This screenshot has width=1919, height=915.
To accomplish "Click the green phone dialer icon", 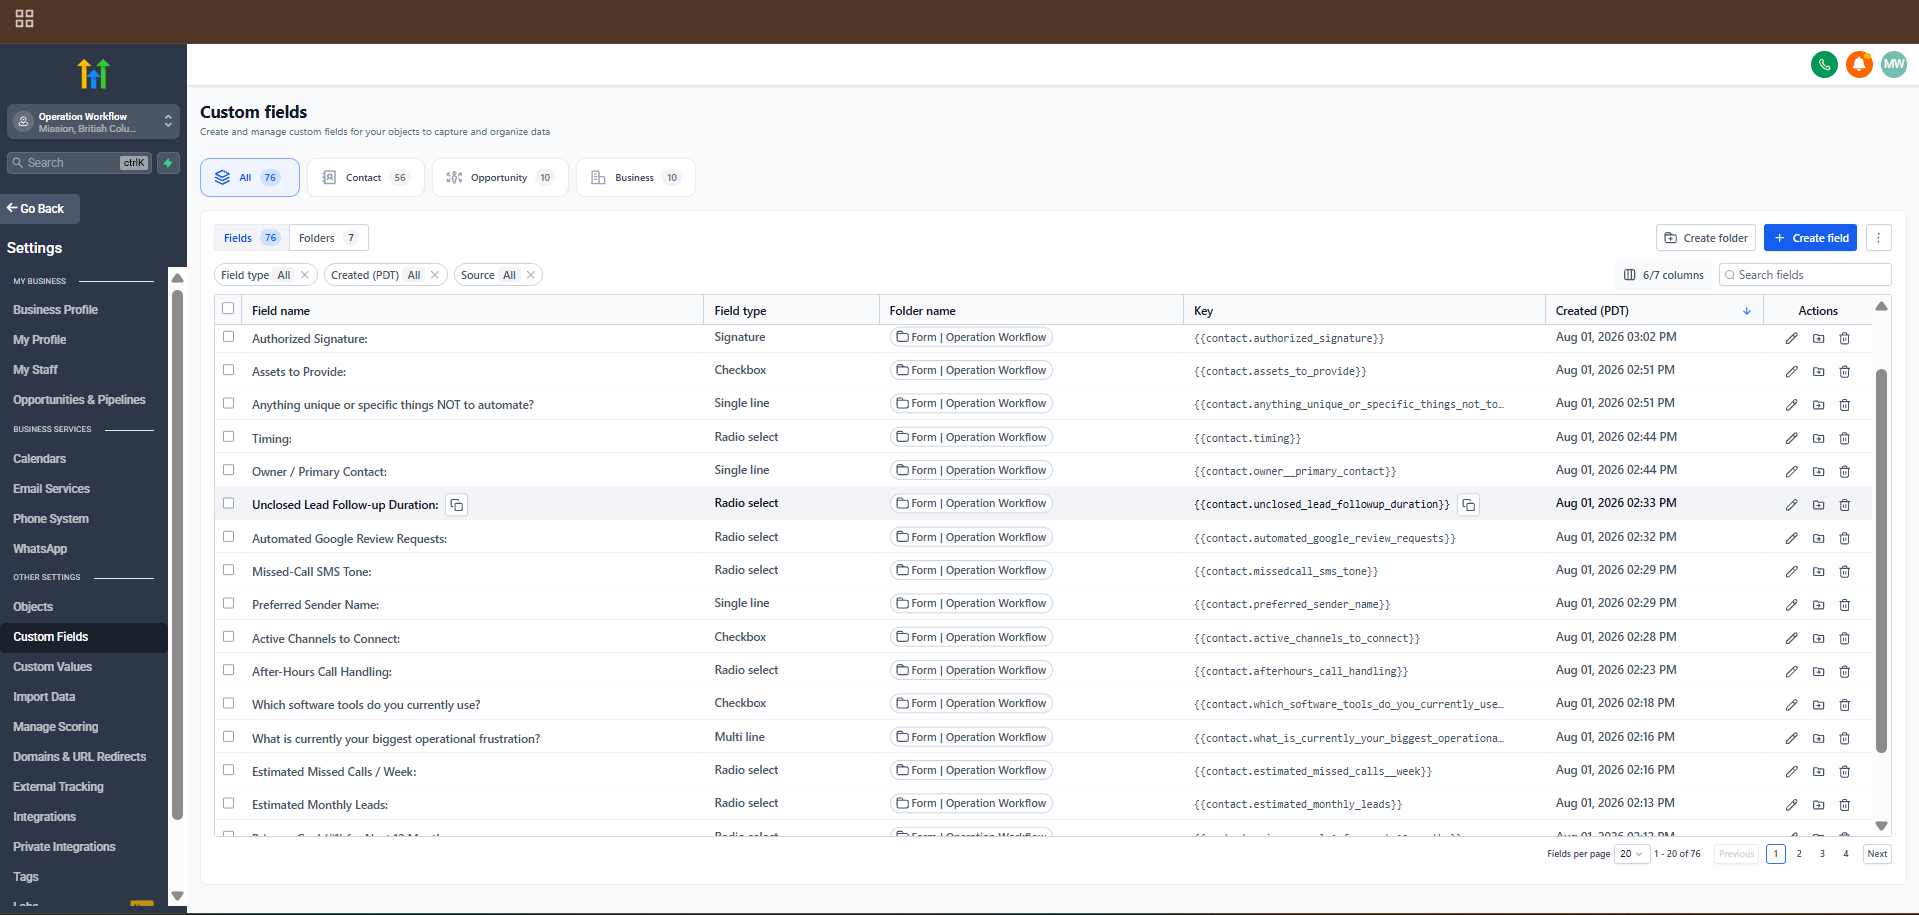I will tap(1824, 65).
